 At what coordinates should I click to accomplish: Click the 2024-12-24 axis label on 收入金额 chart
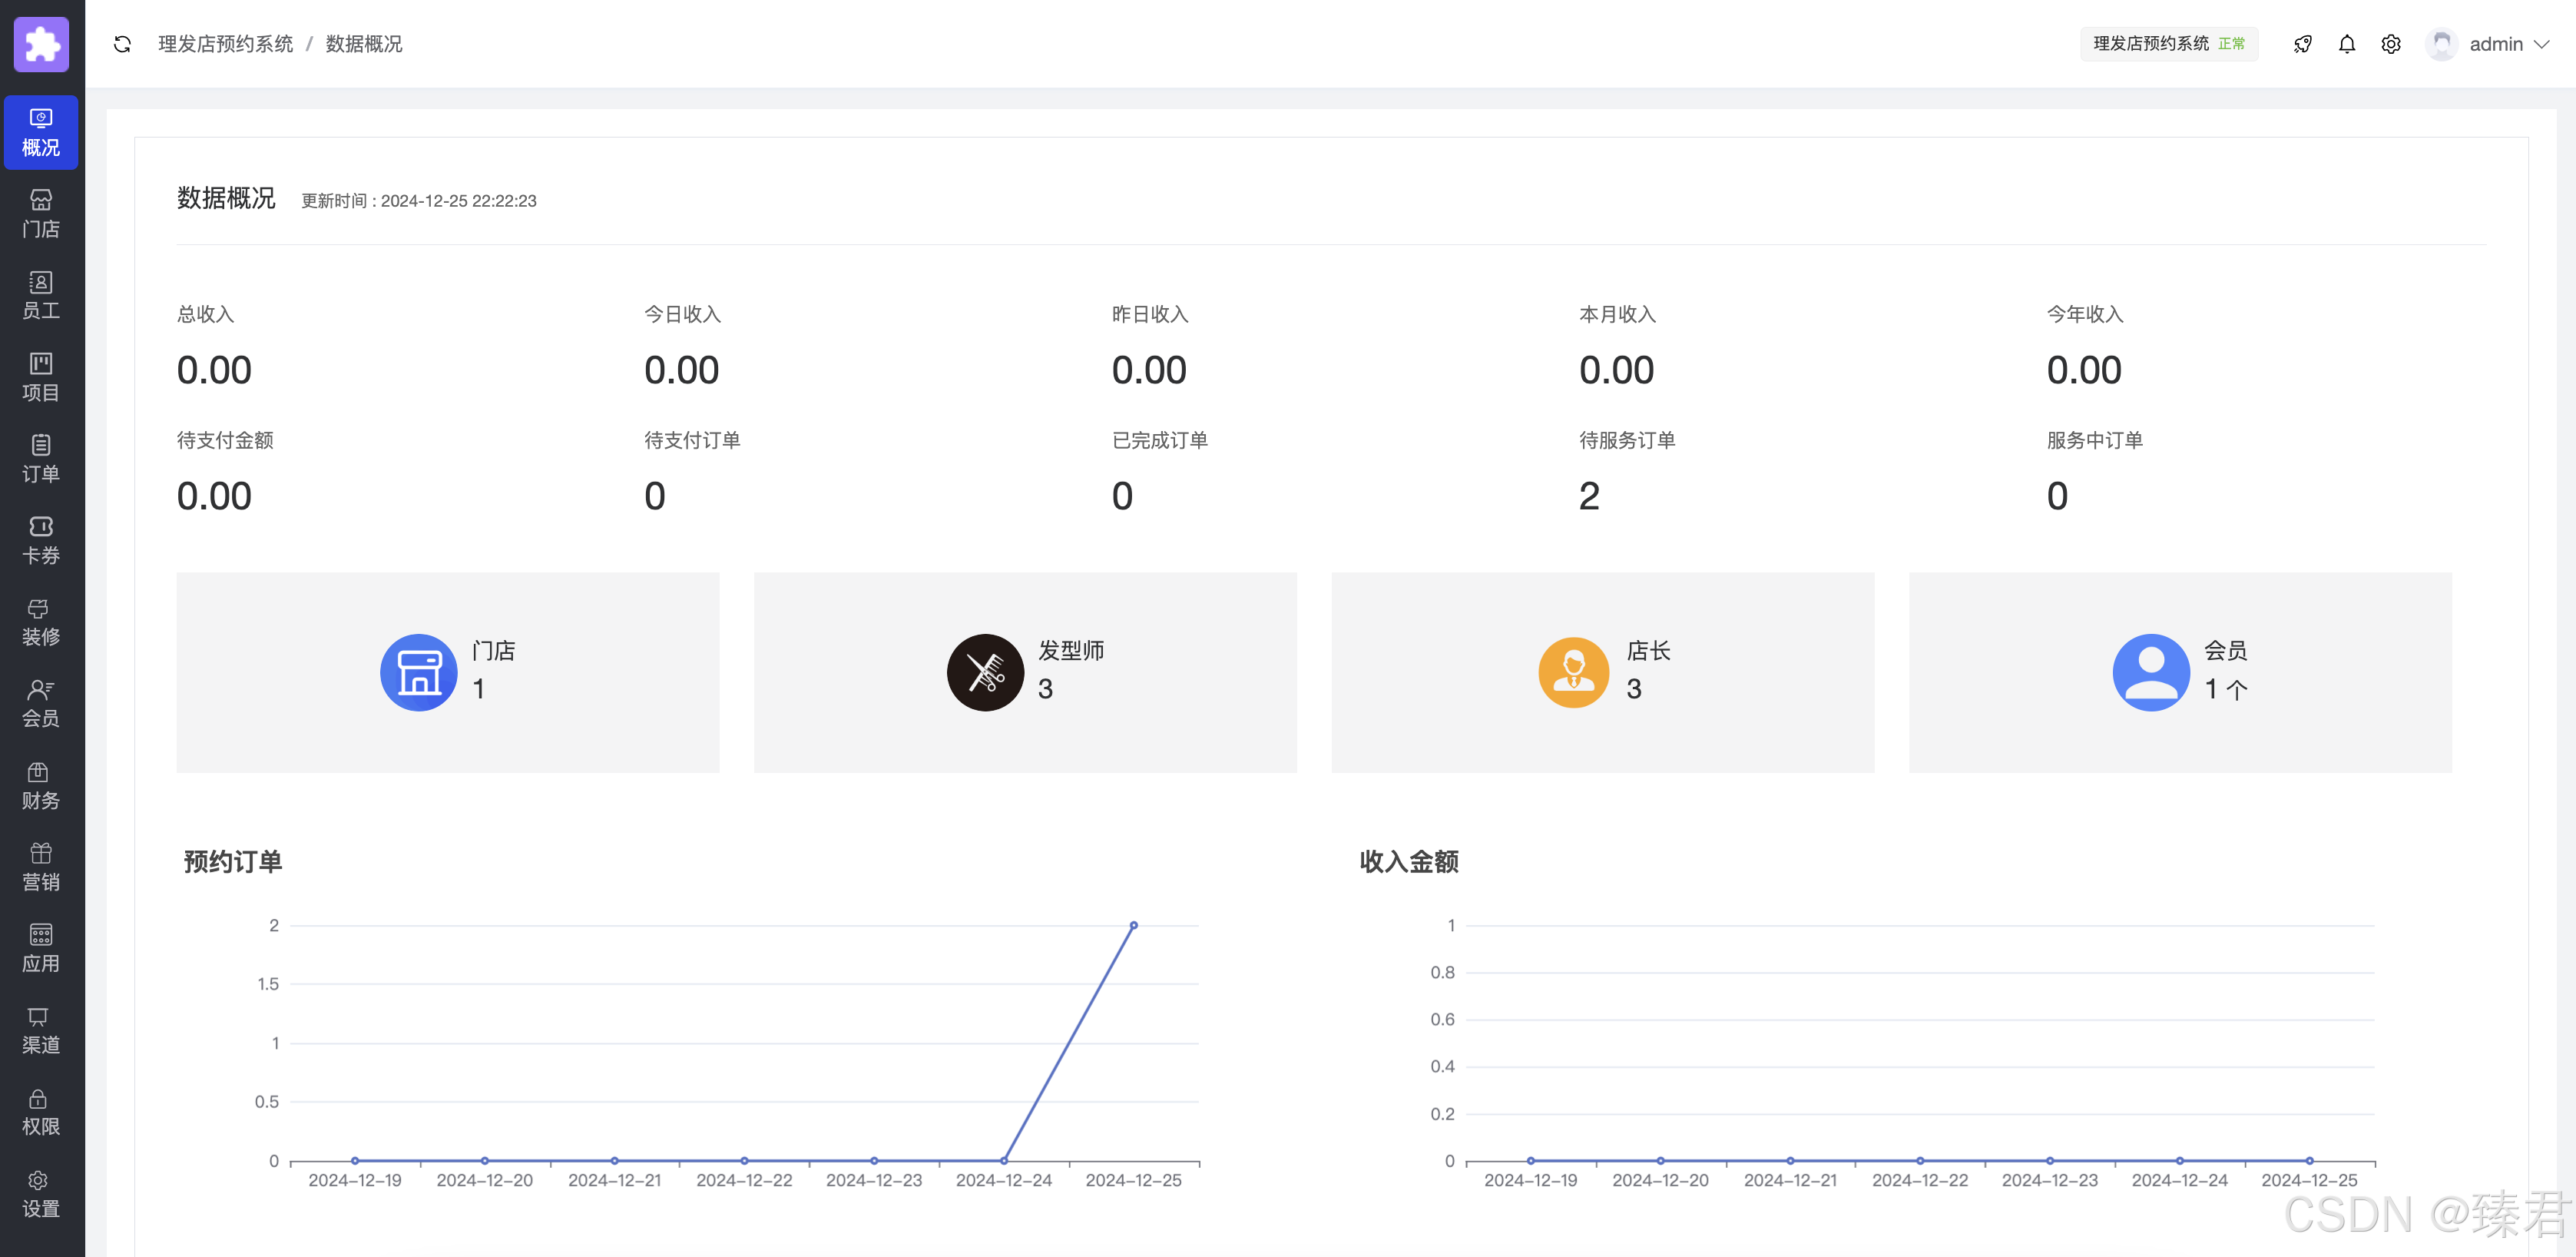point(2179,1180)
